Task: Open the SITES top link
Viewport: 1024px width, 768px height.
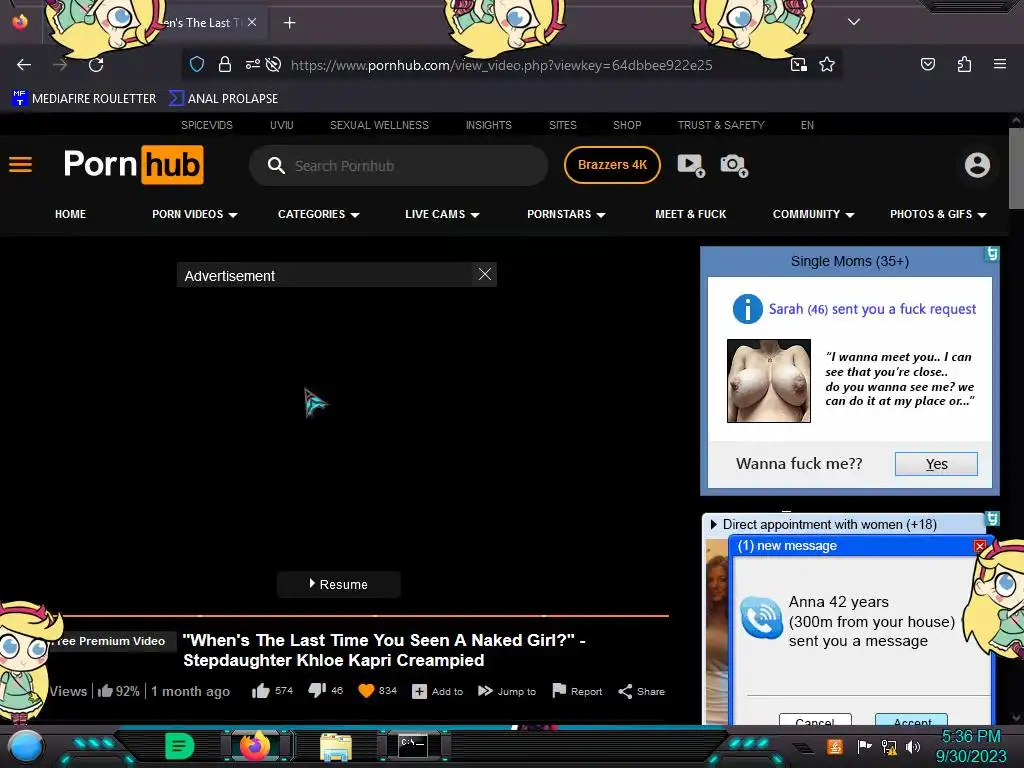Action: coord(562,125)
